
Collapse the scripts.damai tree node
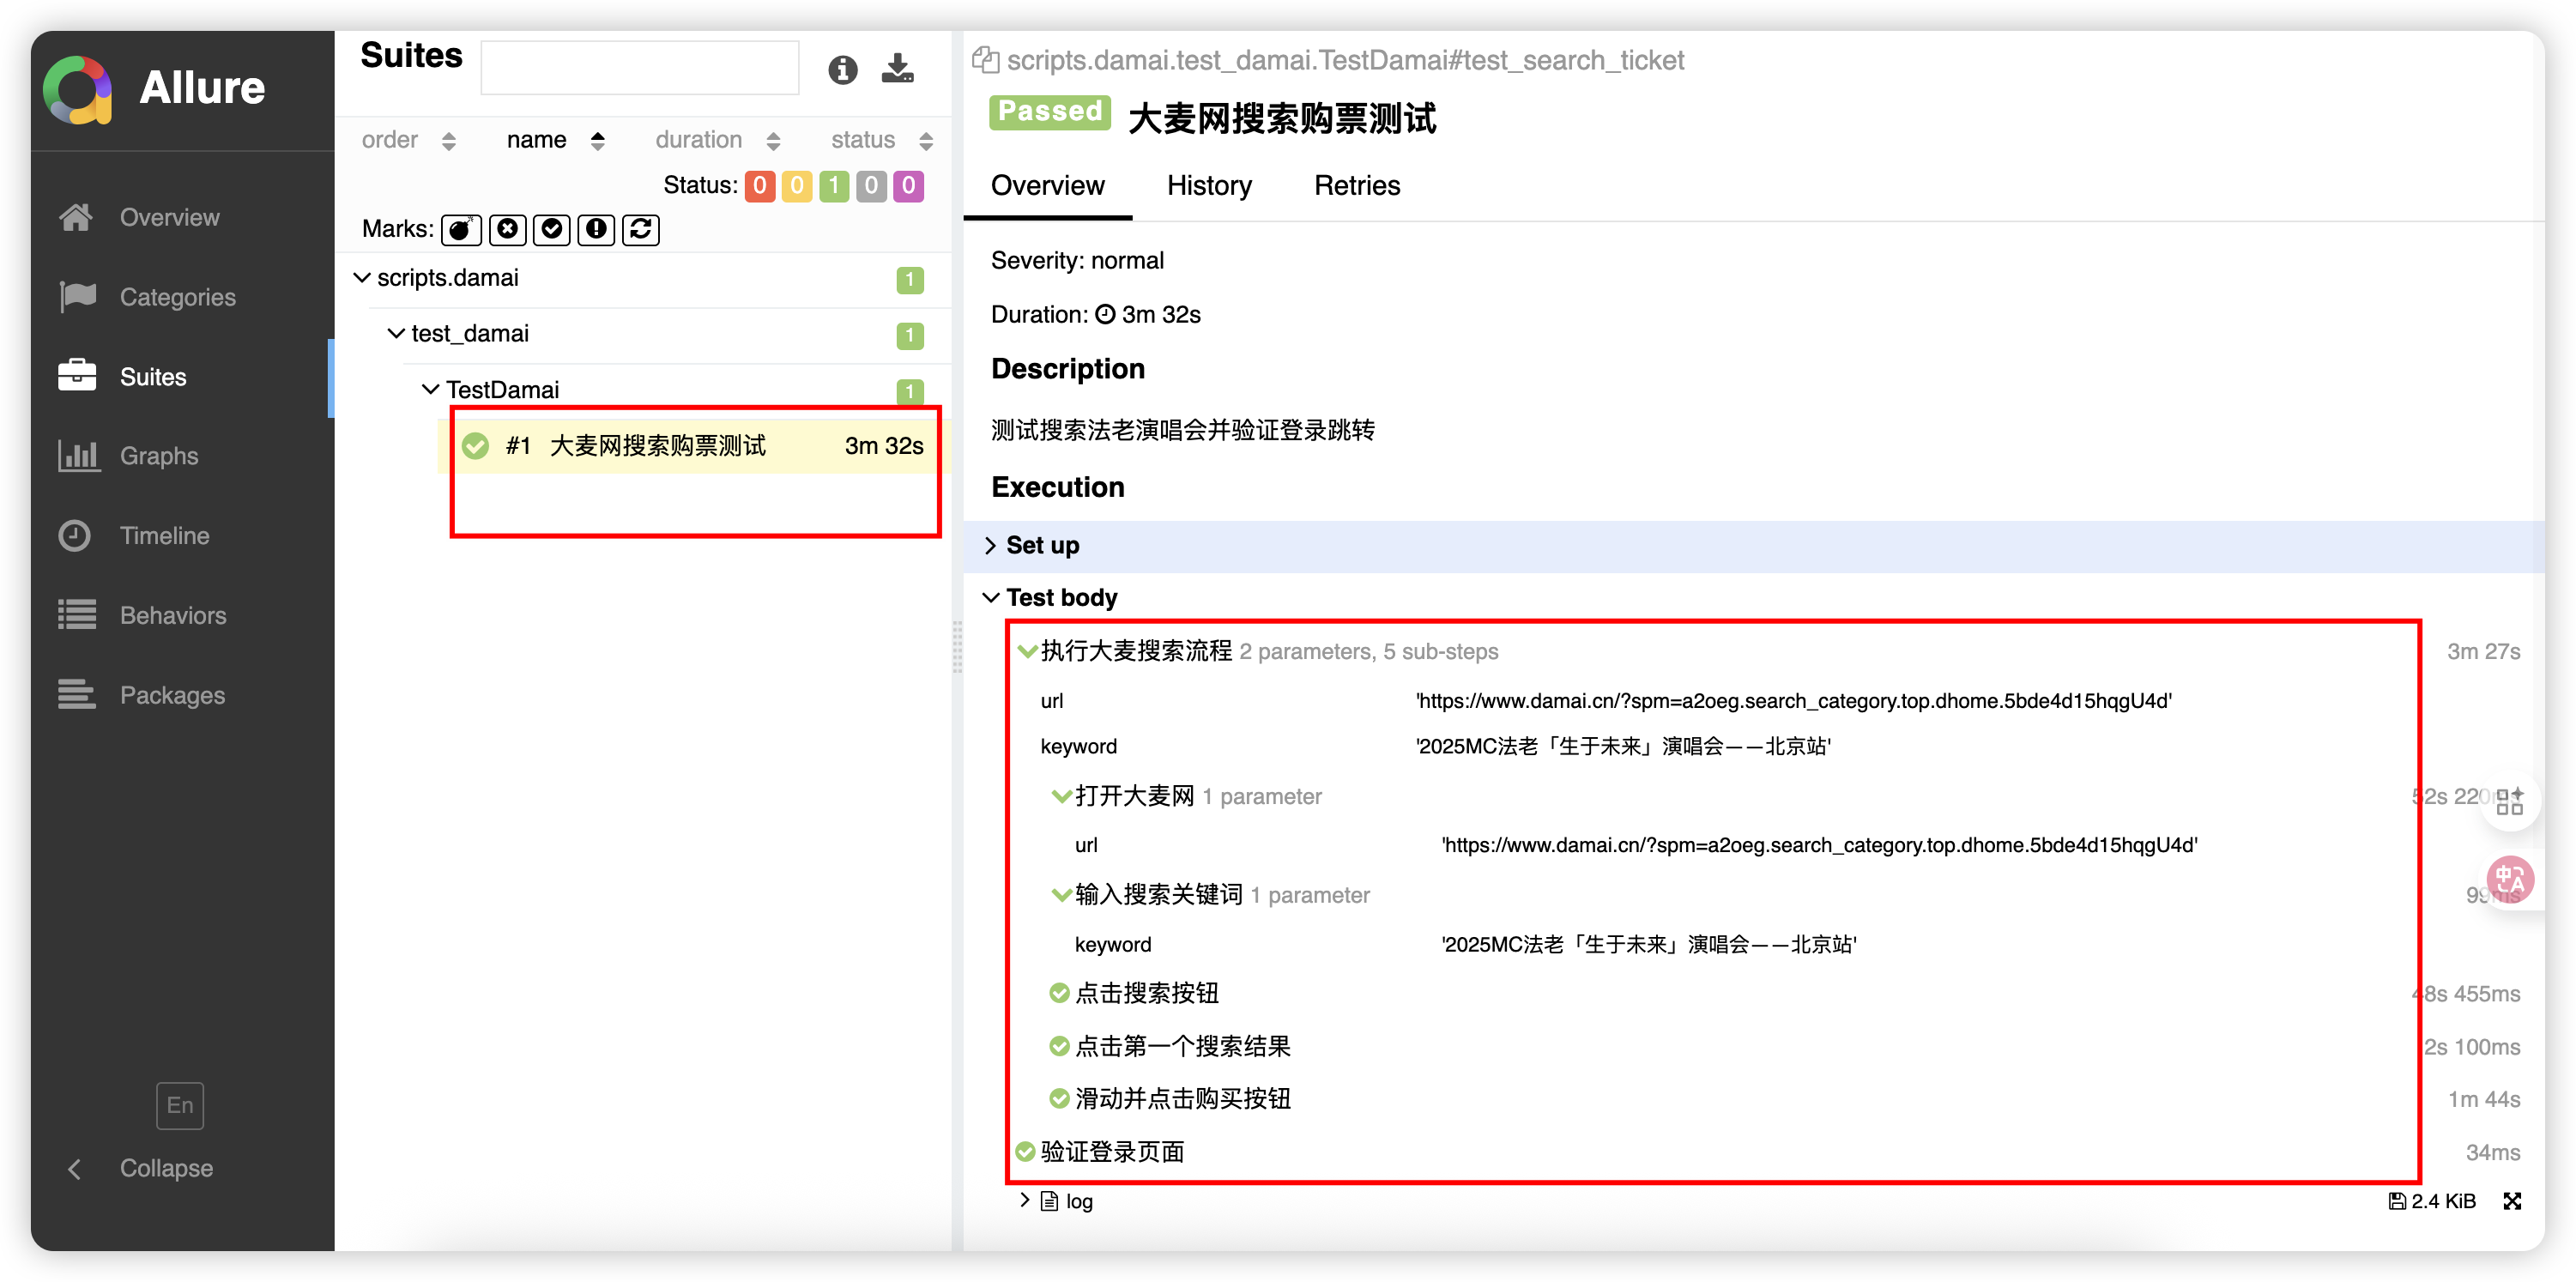click(362, 278)
